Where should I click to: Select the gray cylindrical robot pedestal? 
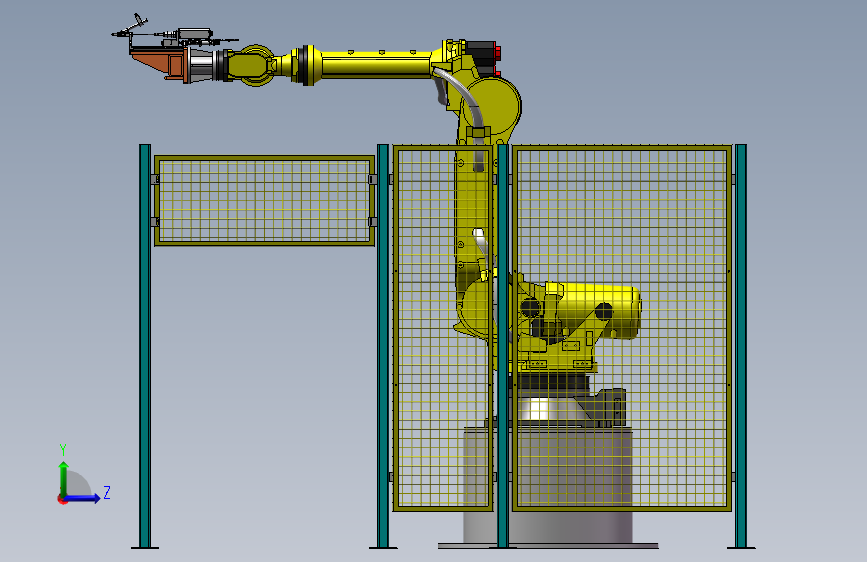(547, 484)
